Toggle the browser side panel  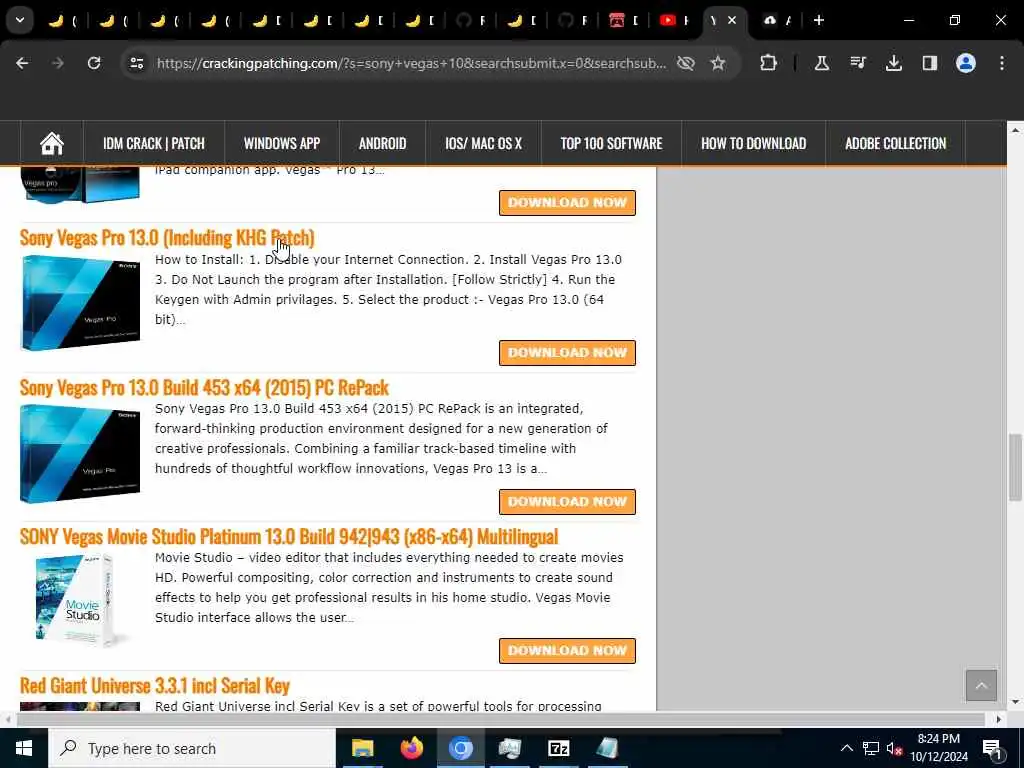tap(929, 63)
